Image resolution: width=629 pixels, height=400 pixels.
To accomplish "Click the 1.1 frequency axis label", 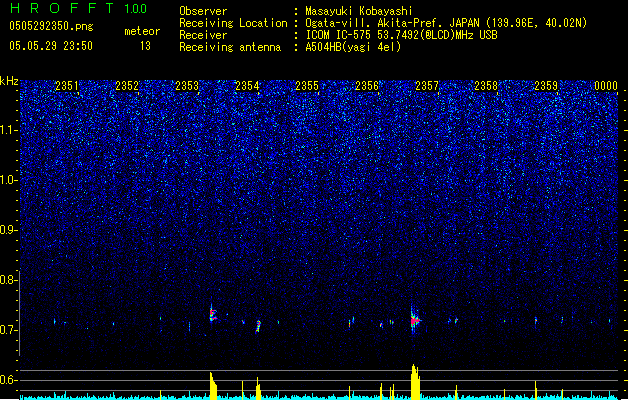I will pyautogui.click(x=9, y=130).
